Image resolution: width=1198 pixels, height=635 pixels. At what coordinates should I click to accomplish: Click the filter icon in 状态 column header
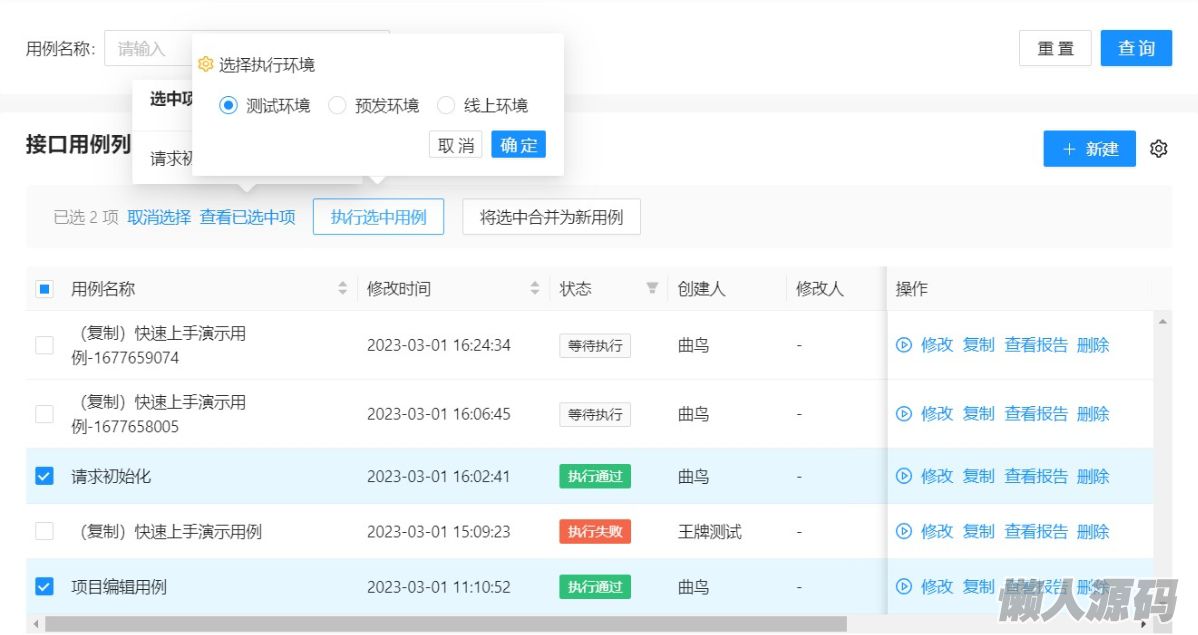pos(652,289)
